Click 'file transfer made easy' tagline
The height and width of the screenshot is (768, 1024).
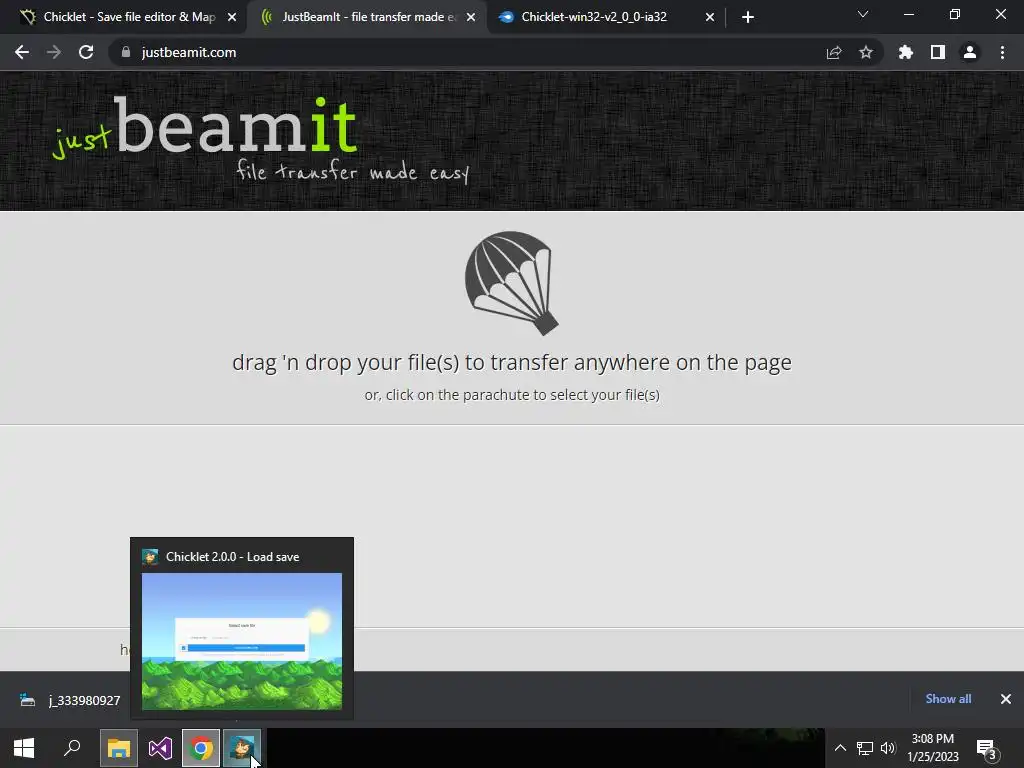(x=353, y=171)
